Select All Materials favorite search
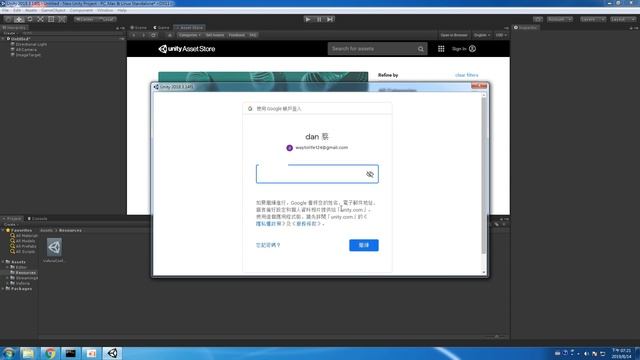640x360 pixels. coord(24,236)
